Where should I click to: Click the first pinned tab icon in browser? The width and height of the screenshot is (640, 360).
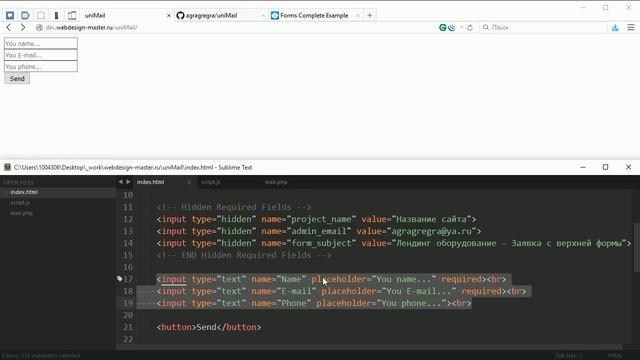10,16
